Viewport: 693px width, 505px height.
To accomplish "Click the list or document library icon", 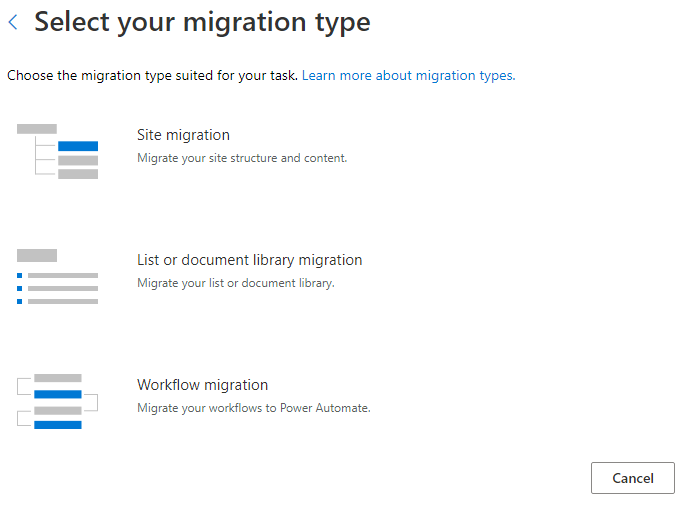I will point(57,277).
